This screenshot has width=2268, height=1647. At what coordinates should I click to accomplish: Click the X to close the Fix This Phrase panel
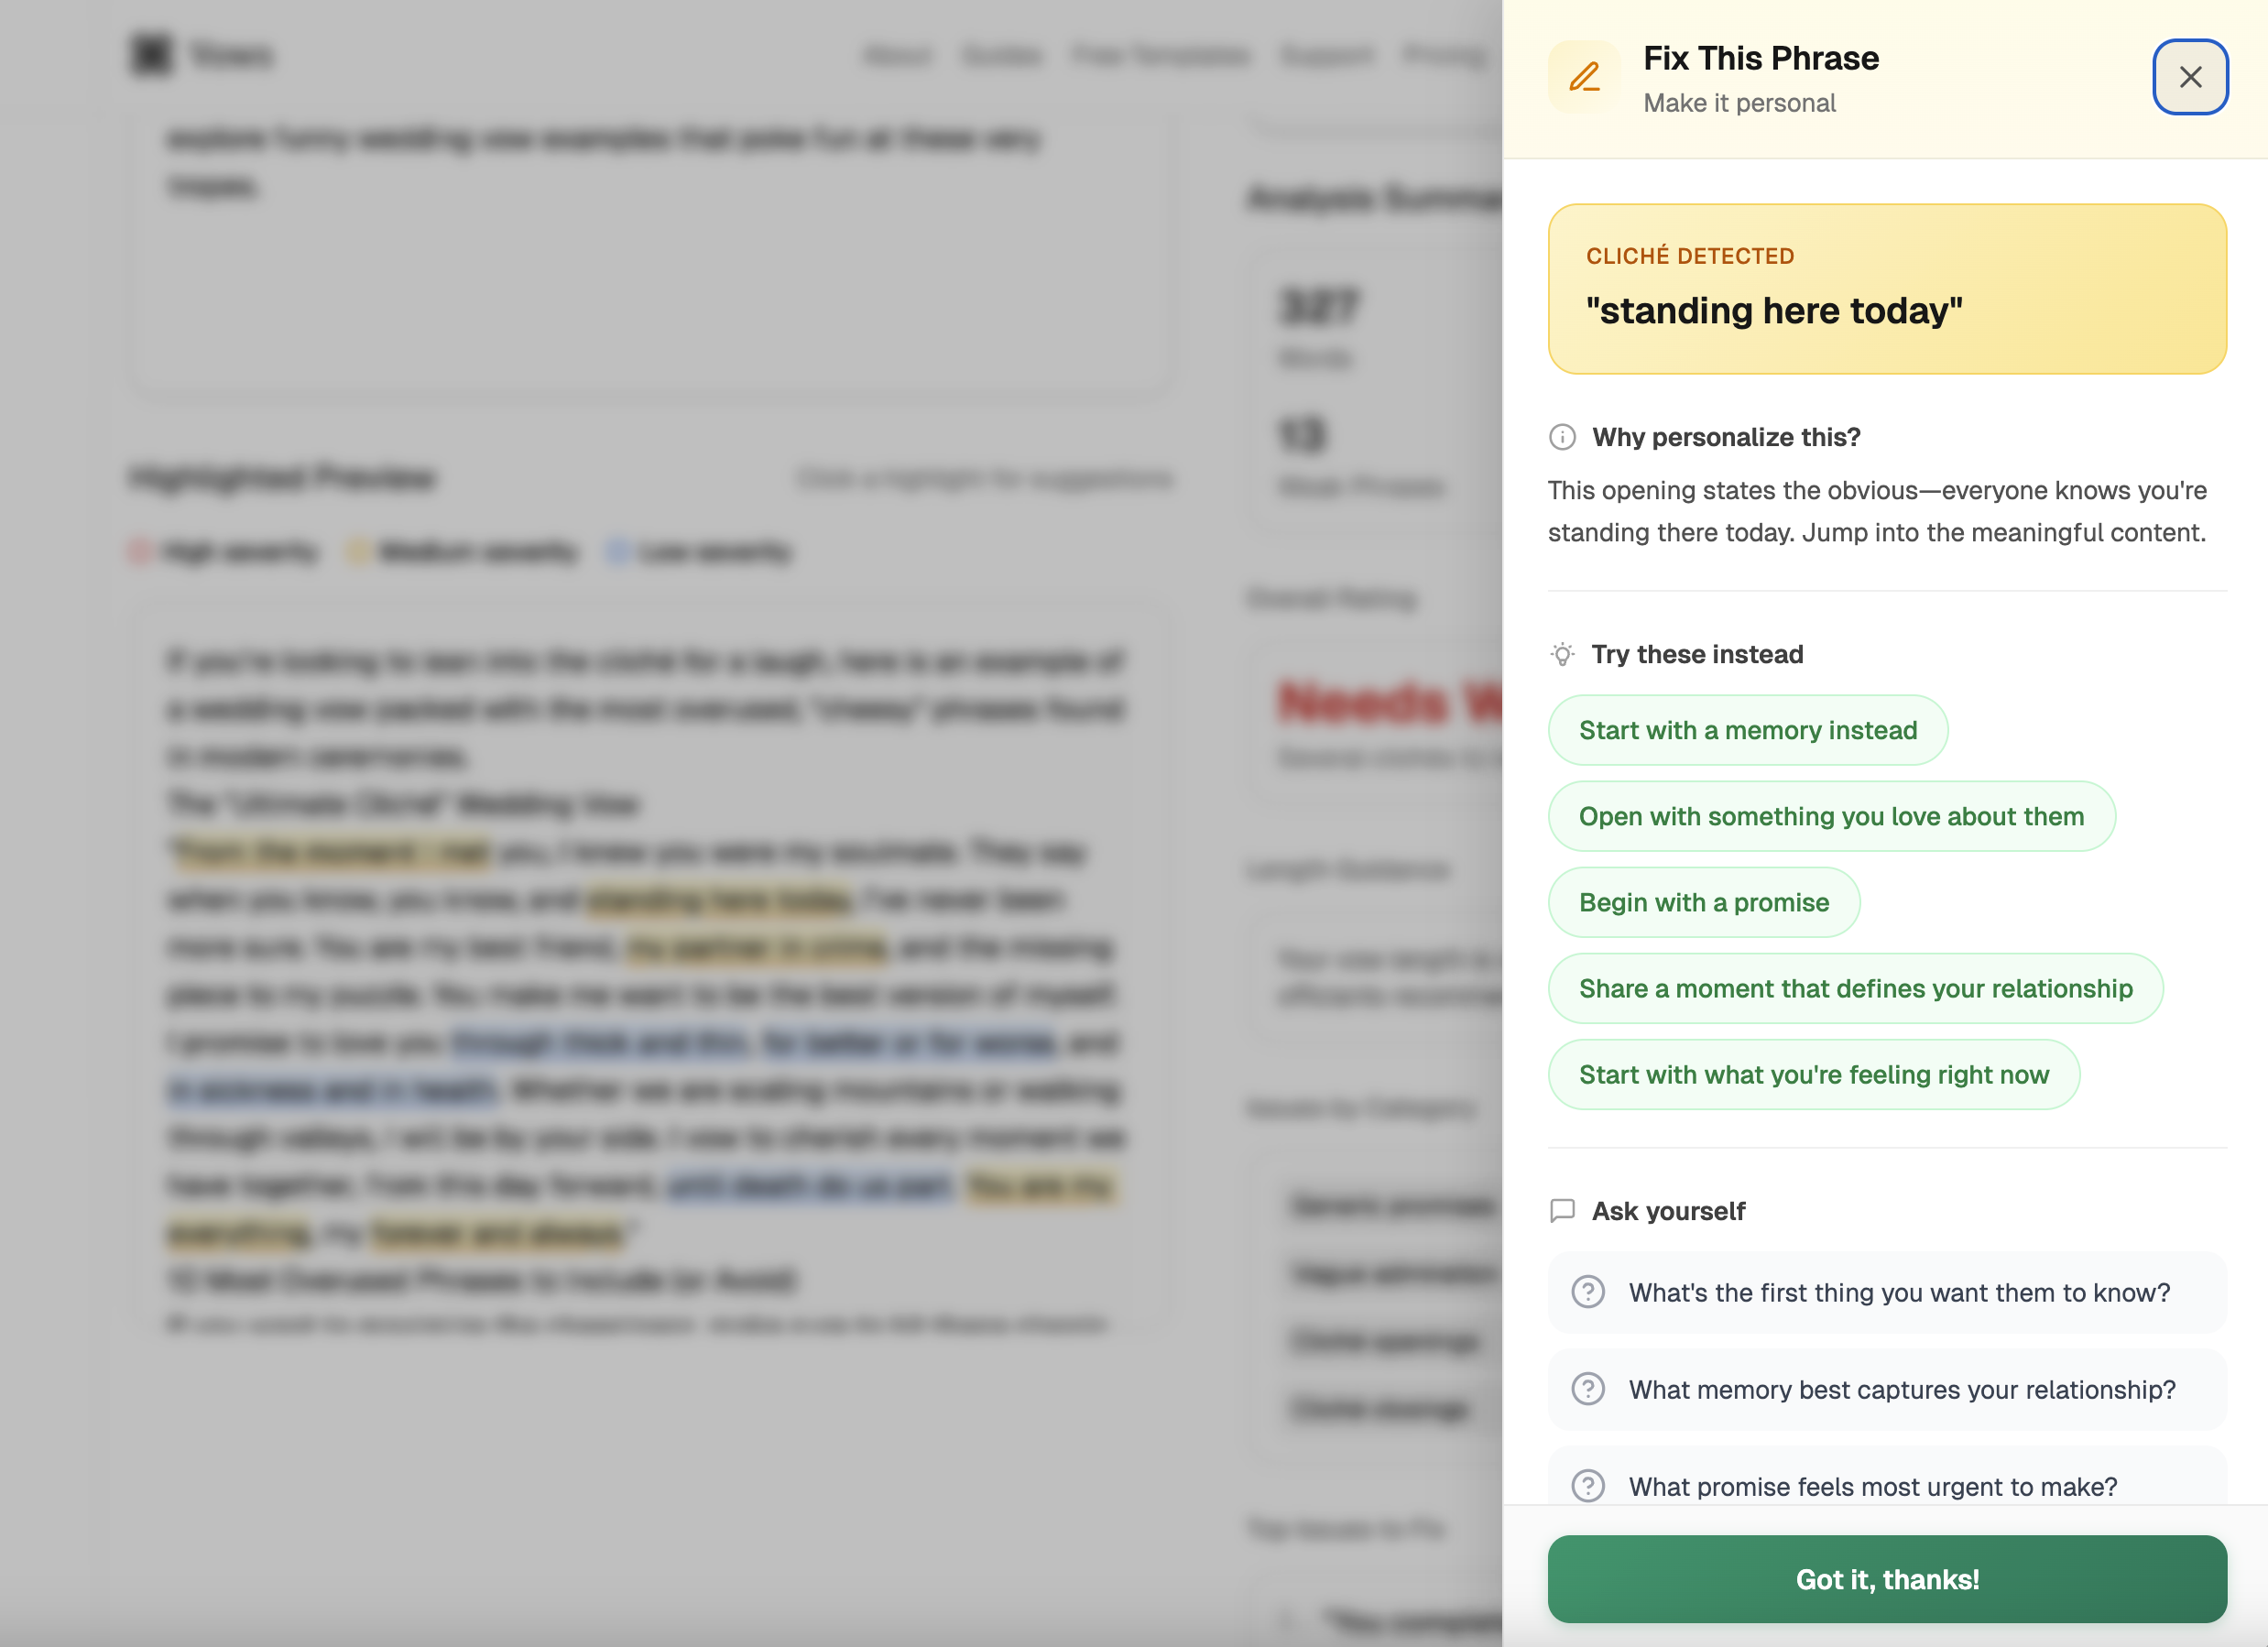(2190, 77)
